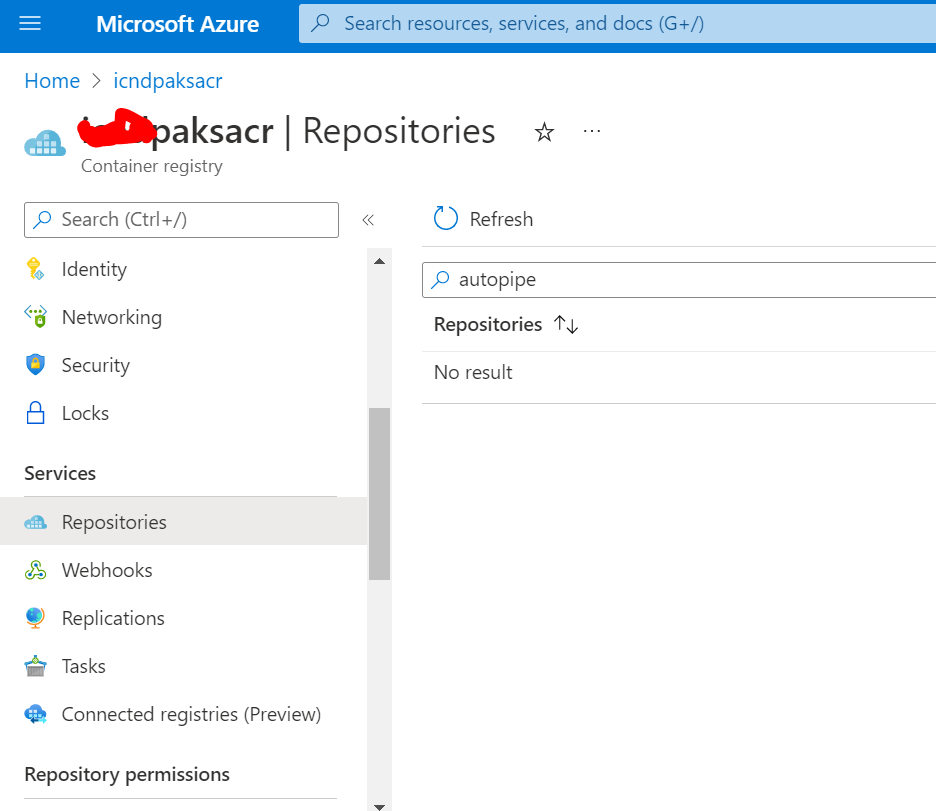Click the Services section heading

pyautogui.click(x=60, y=473)
